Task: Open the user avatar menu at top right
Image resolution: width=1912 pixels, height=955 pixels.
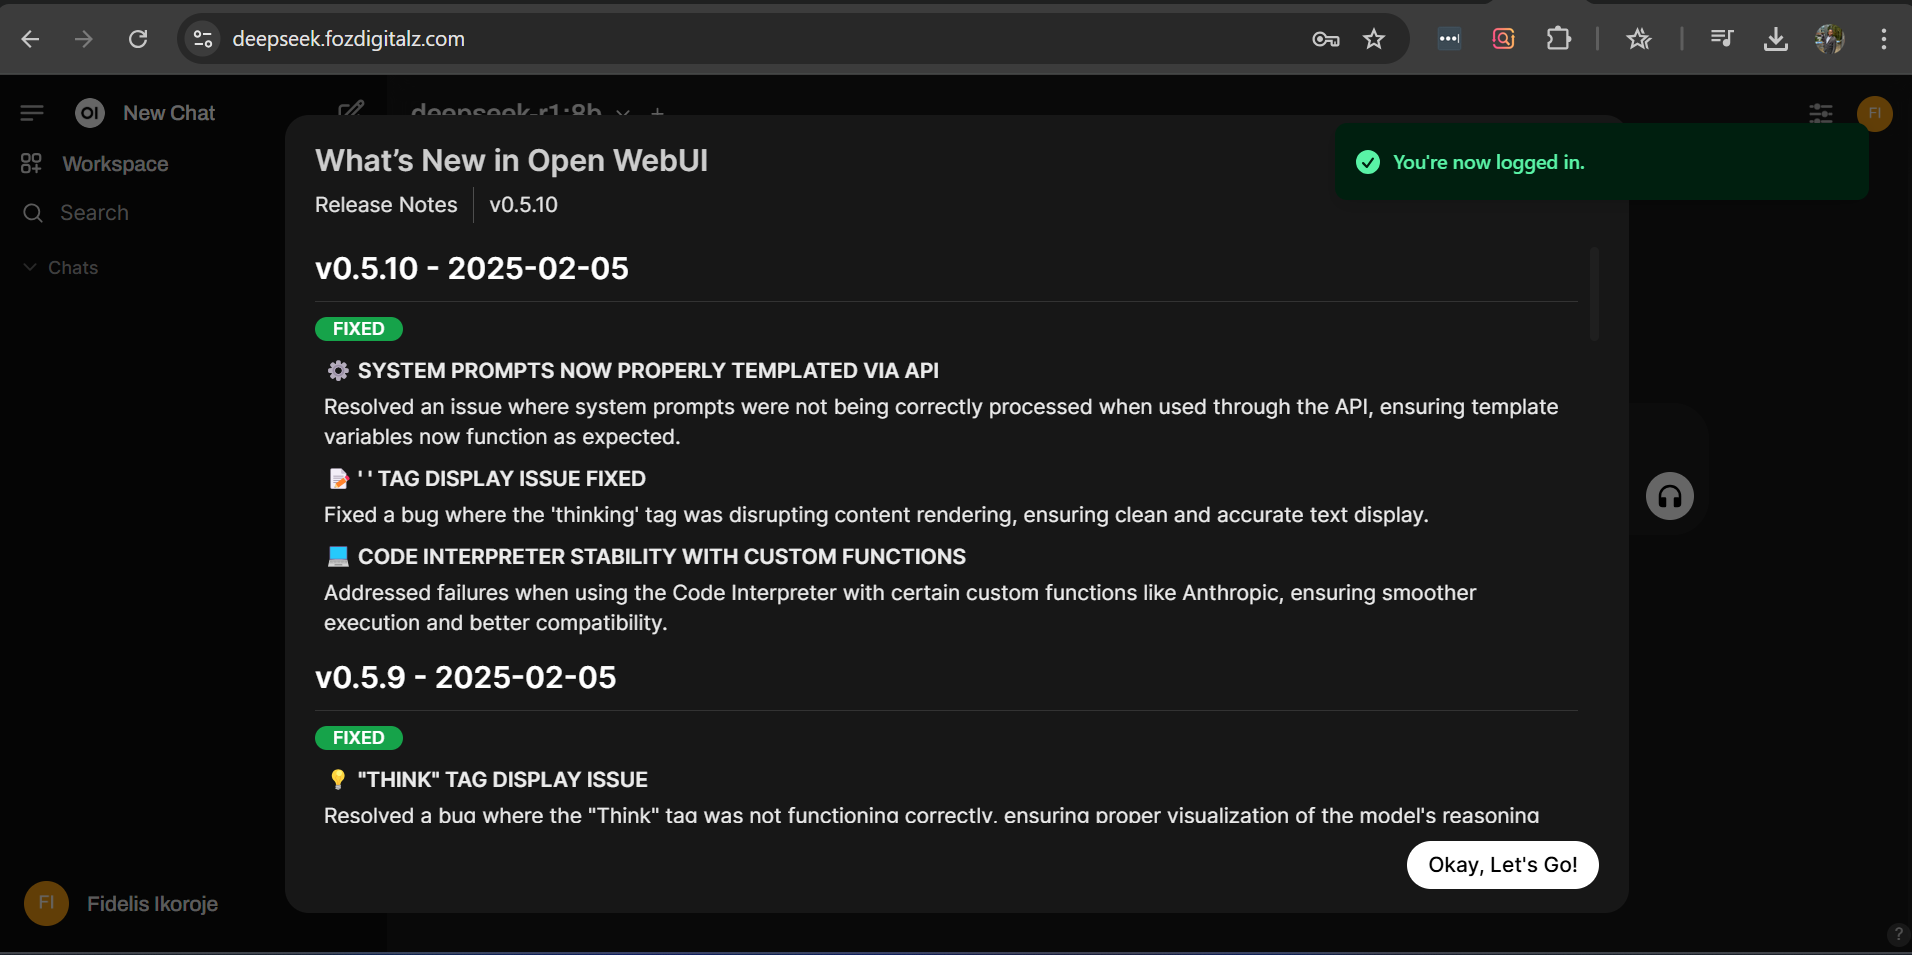Action: 1875,113
